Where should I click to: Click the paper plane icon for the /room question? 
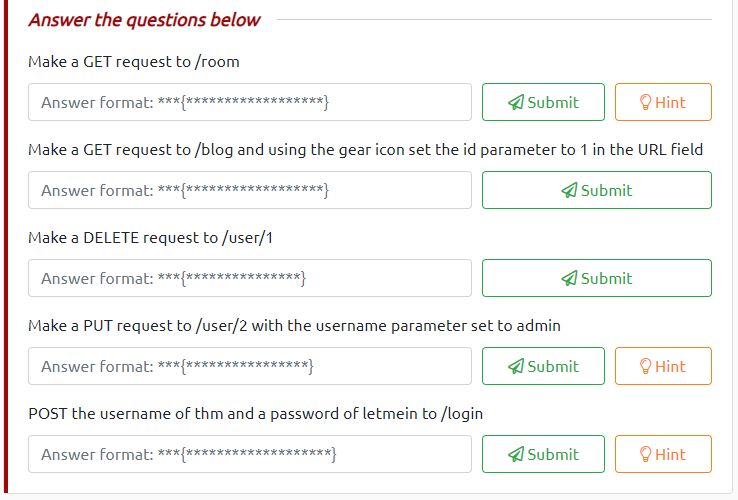click(x=516, y=102)
